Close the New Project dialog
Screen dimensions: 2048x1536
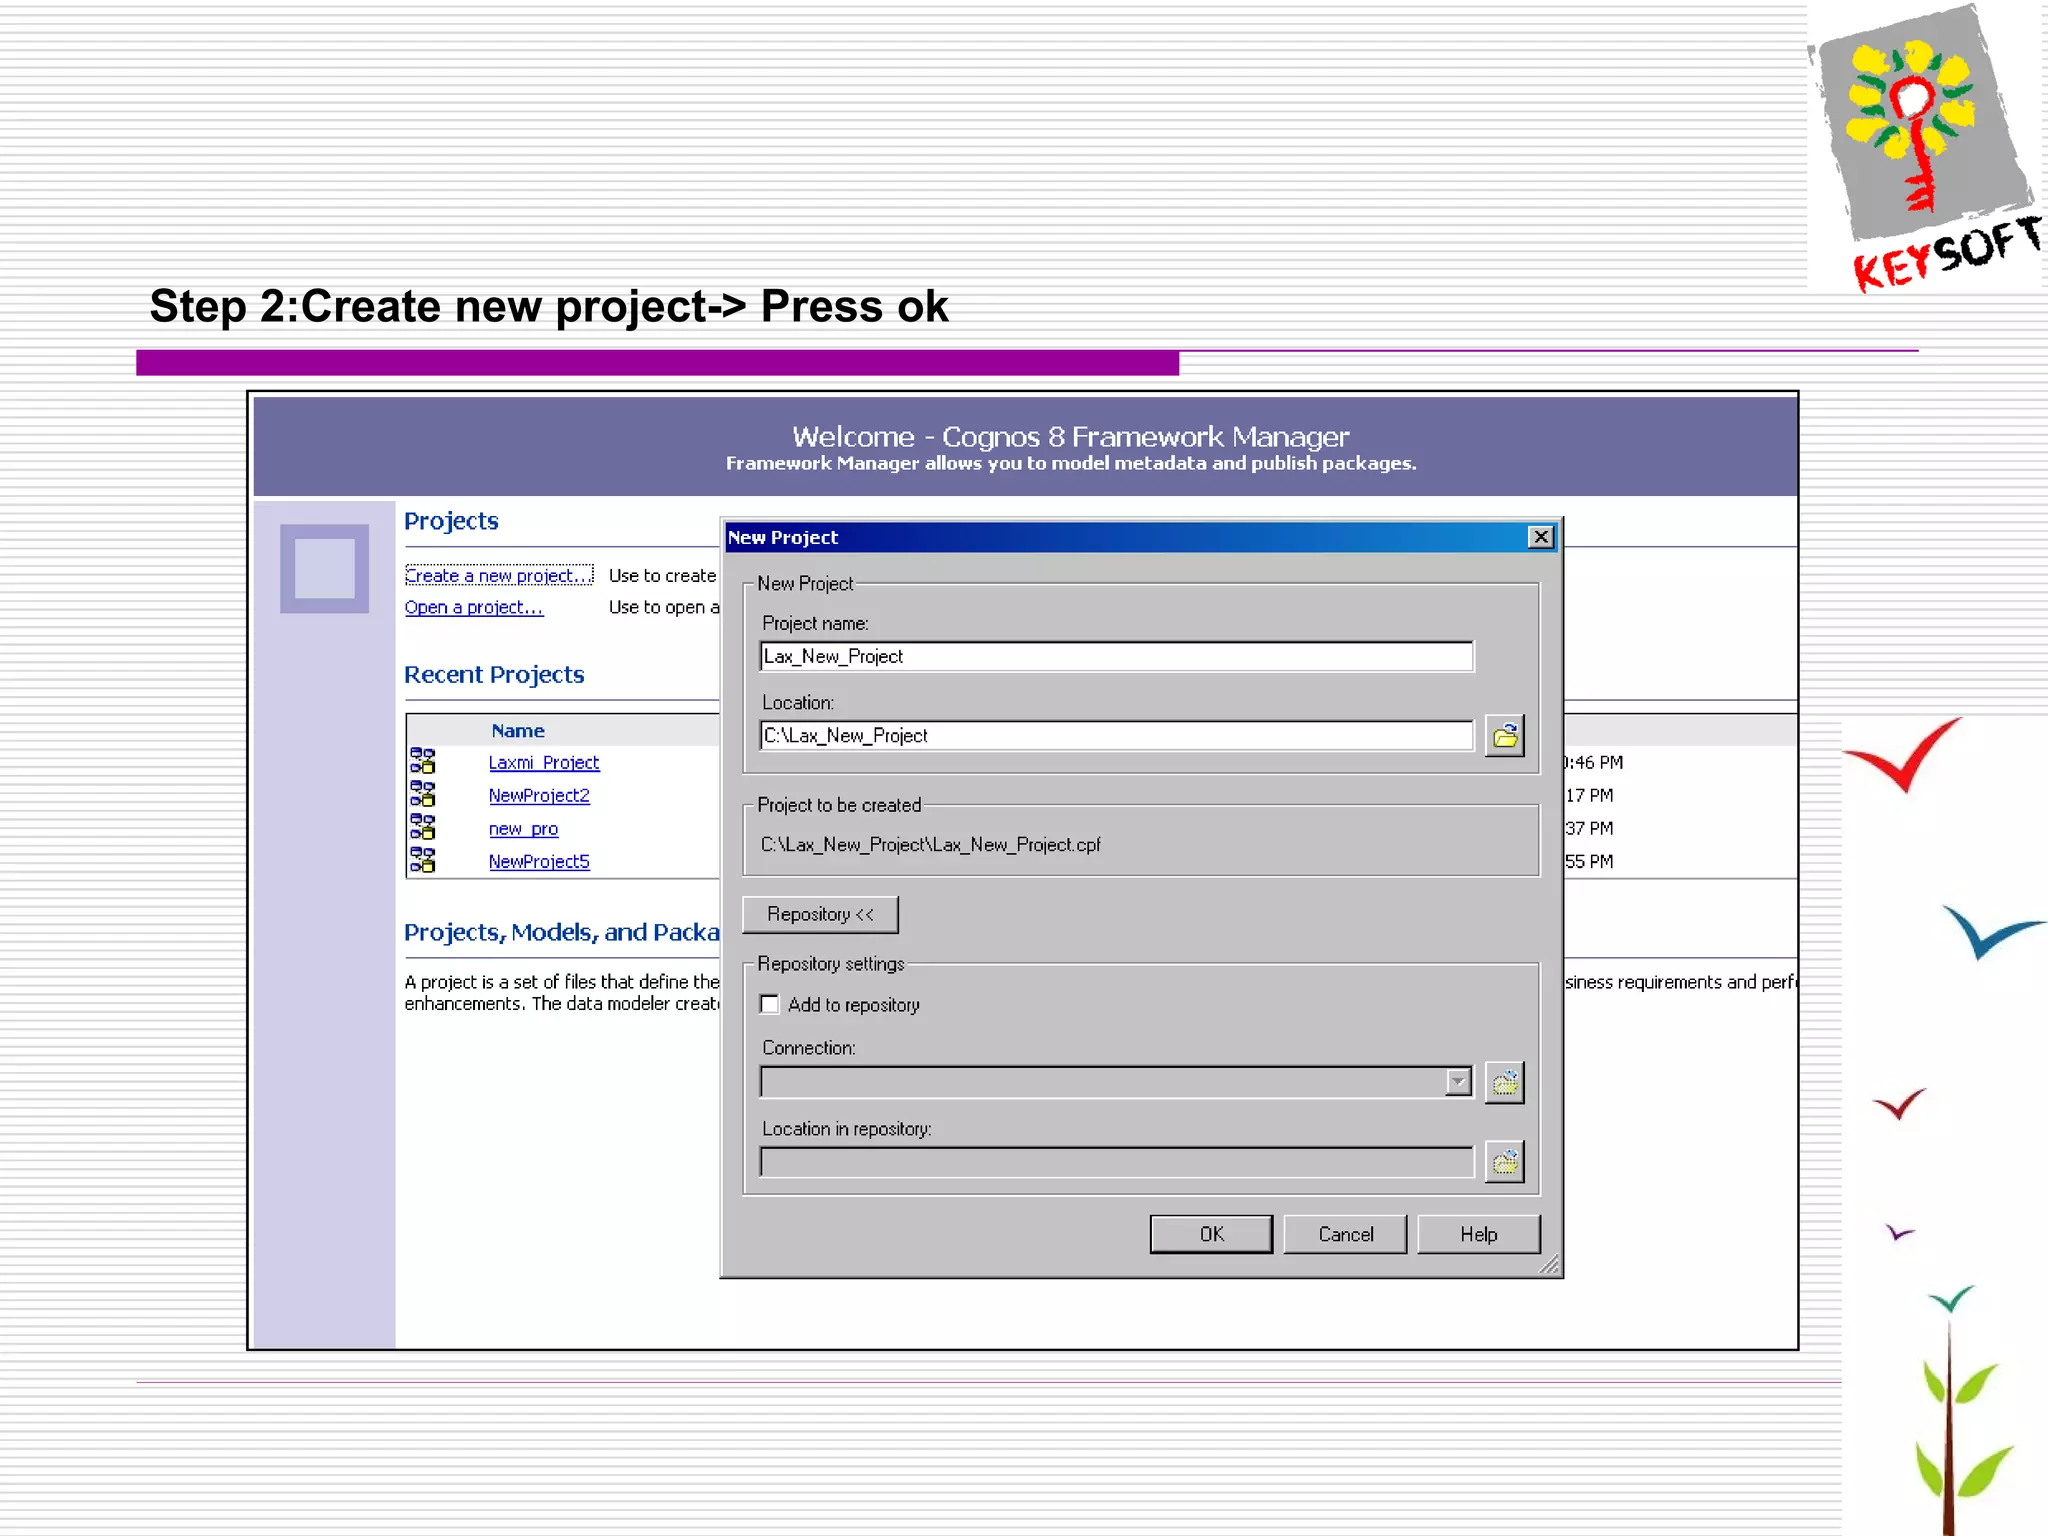click(x=1541, y=537)
